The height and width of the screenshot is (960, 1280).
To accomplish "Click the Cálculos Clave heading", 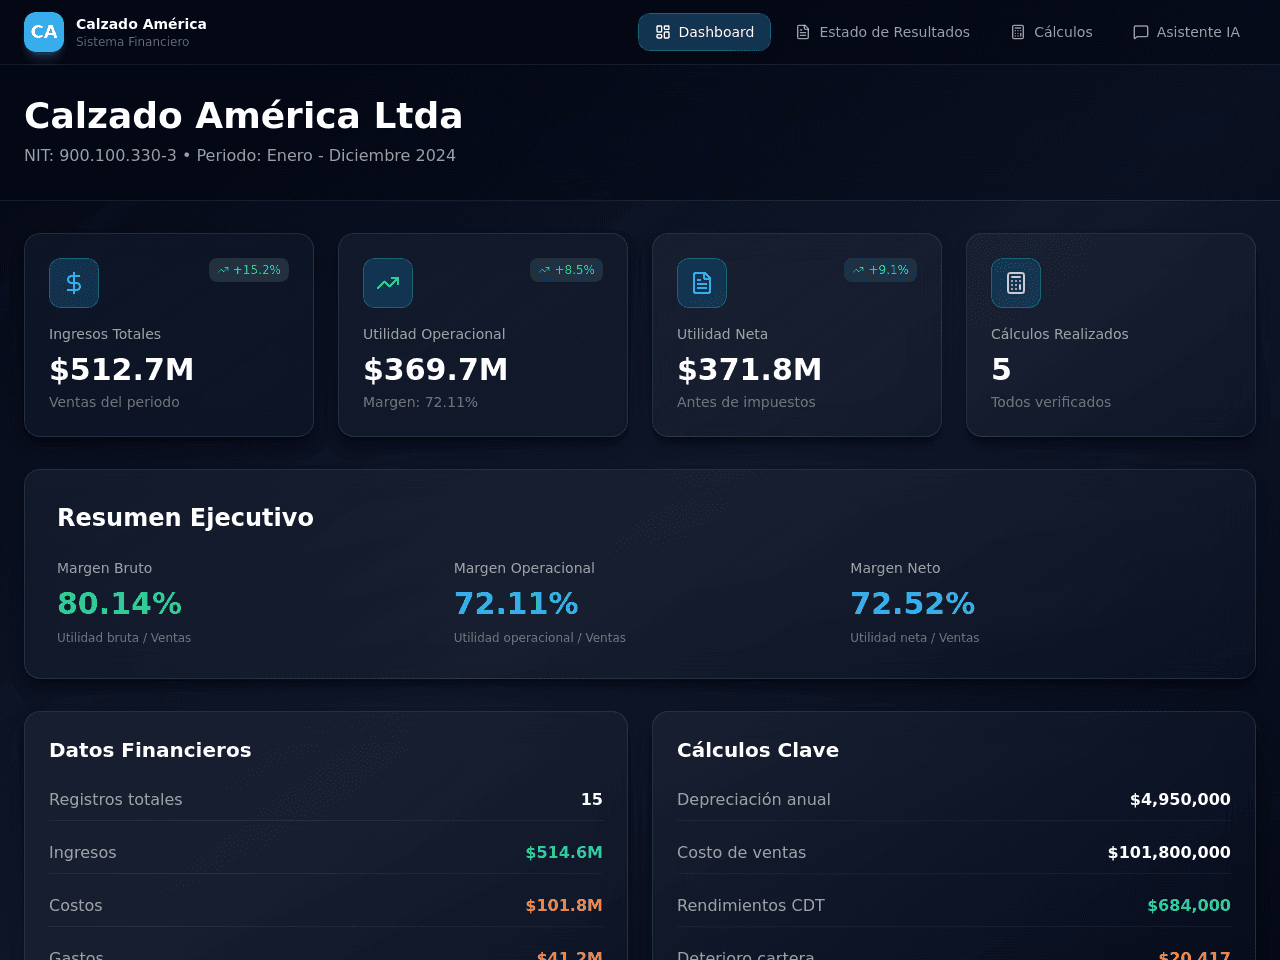I will click(758, 750).
